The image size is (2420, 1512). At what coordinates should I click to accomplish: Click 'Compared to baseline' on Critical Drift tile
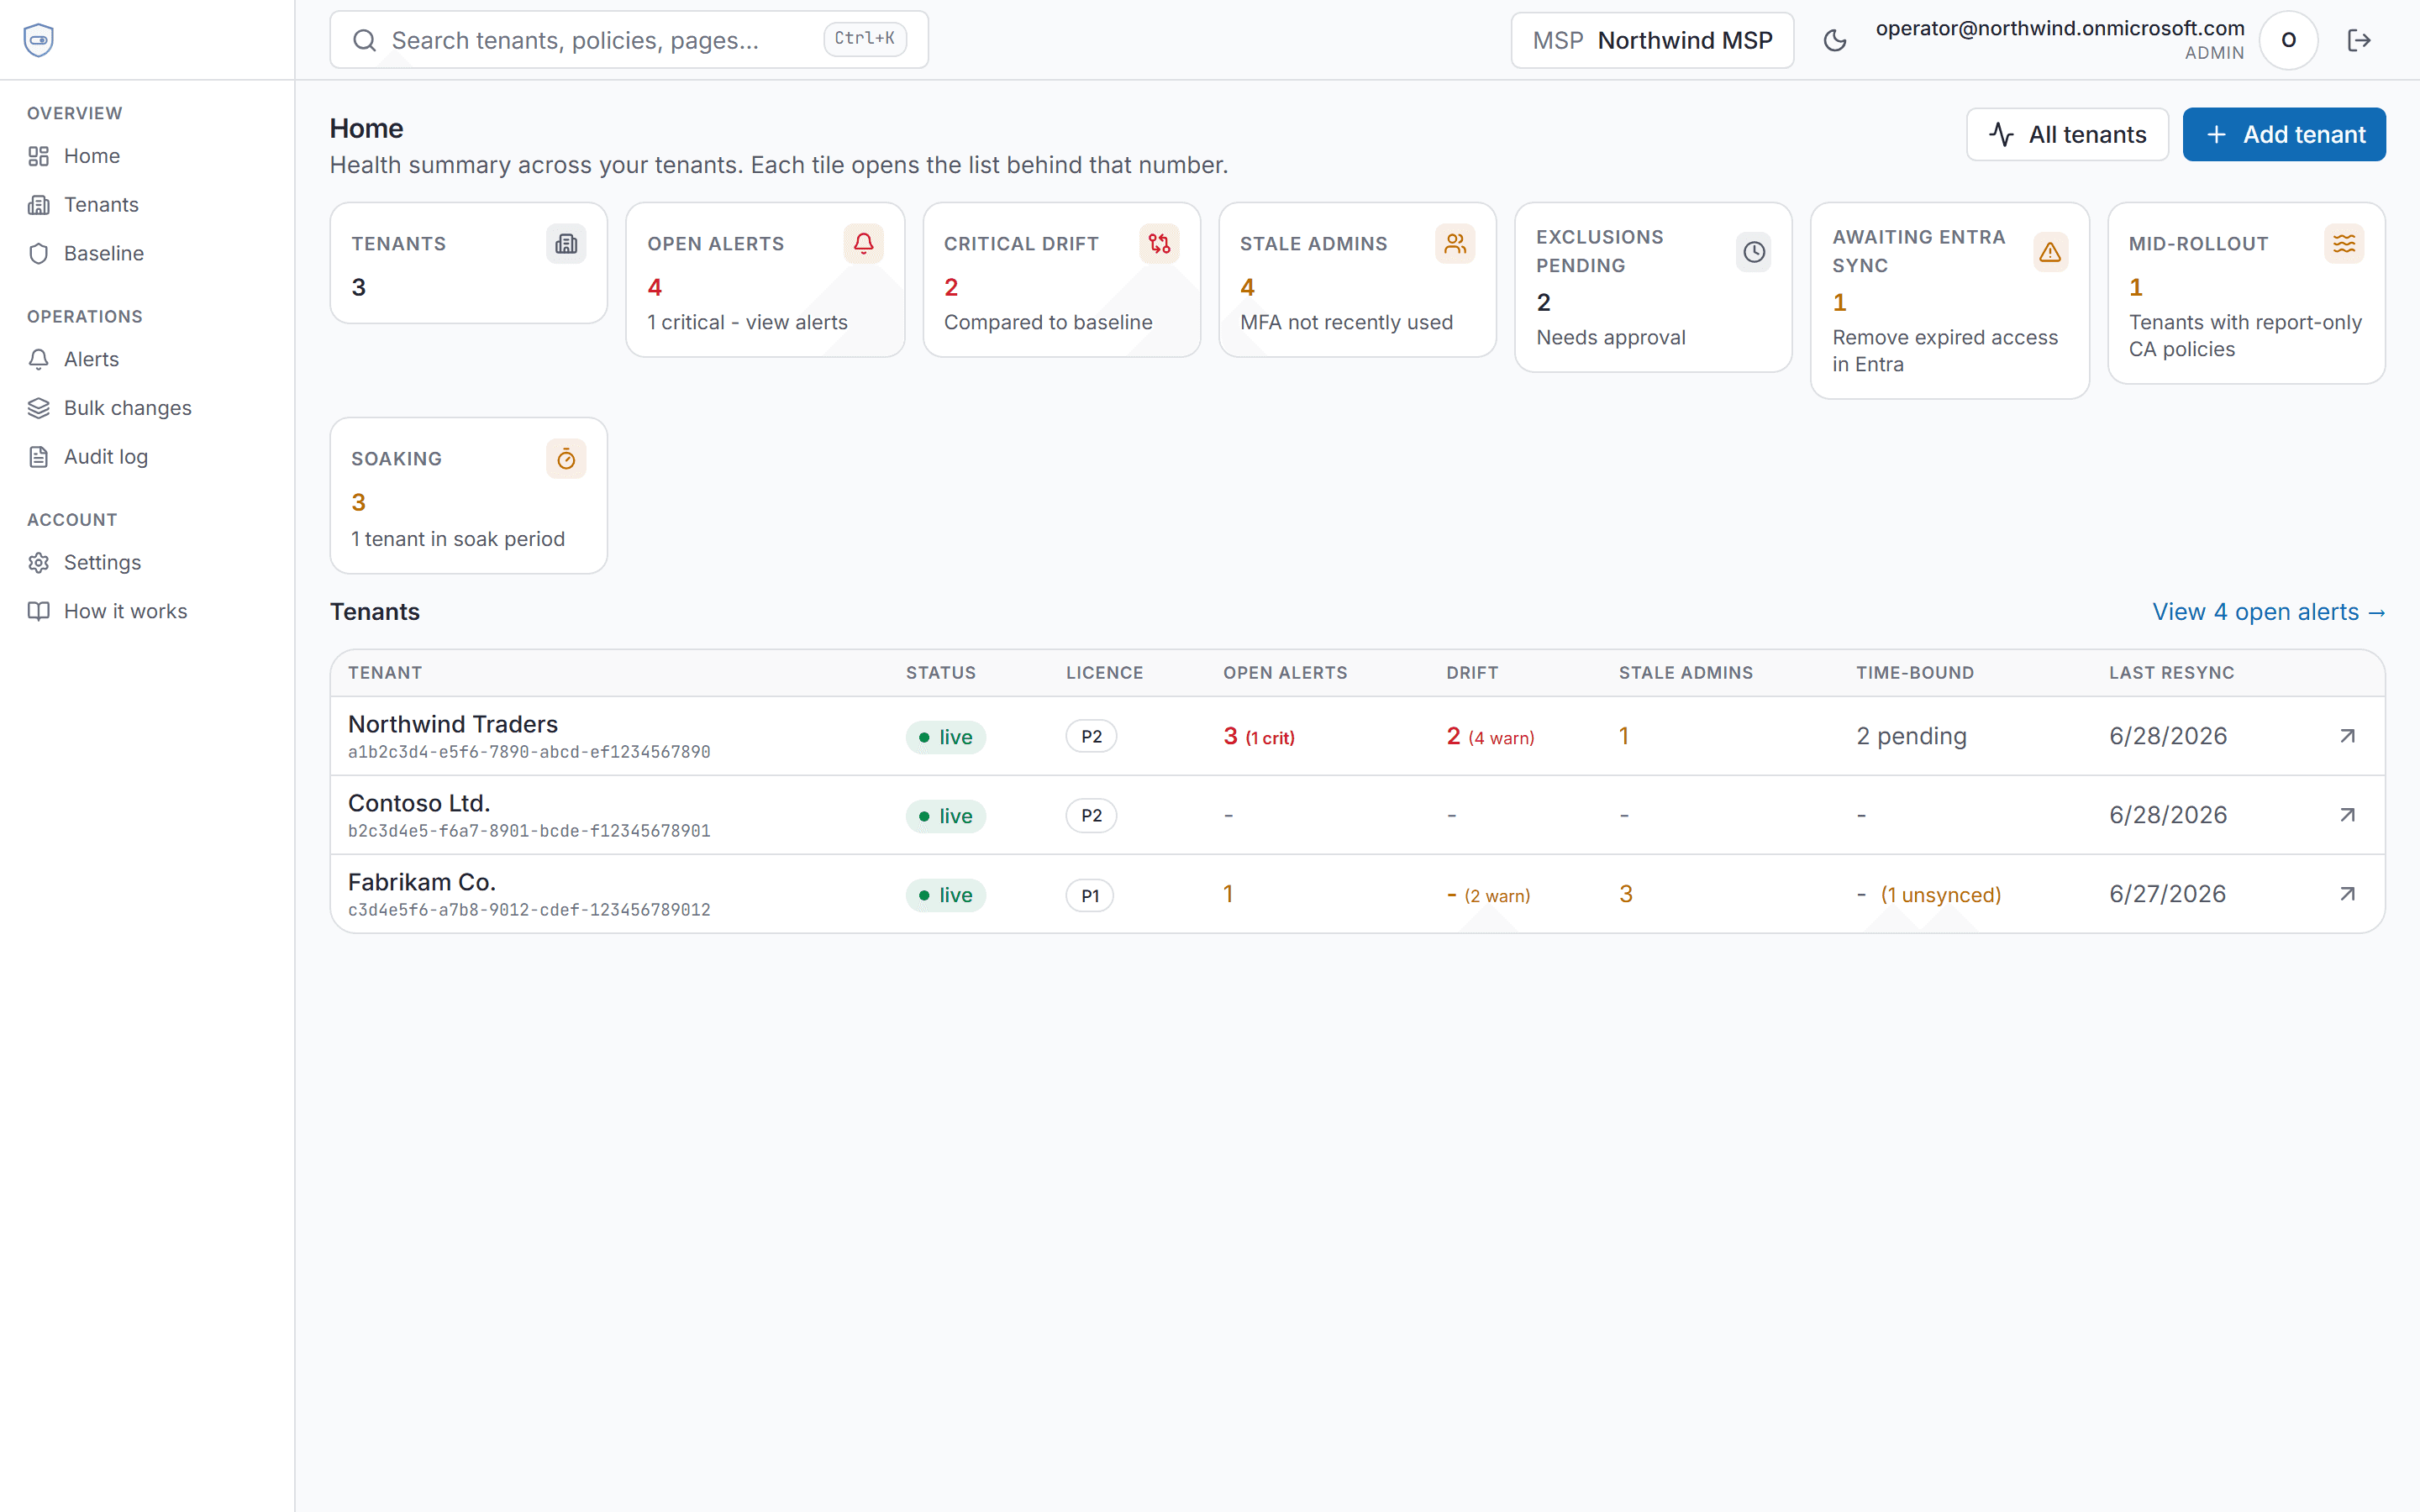coord(1048,322)
